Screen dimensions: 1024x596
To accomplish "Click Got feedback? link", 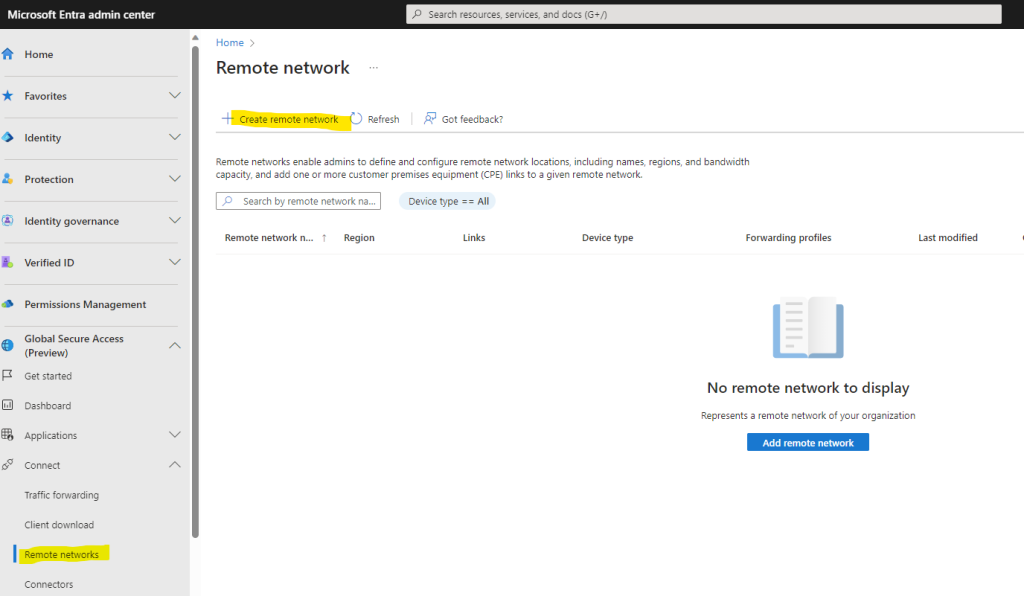I will point(464,119).
